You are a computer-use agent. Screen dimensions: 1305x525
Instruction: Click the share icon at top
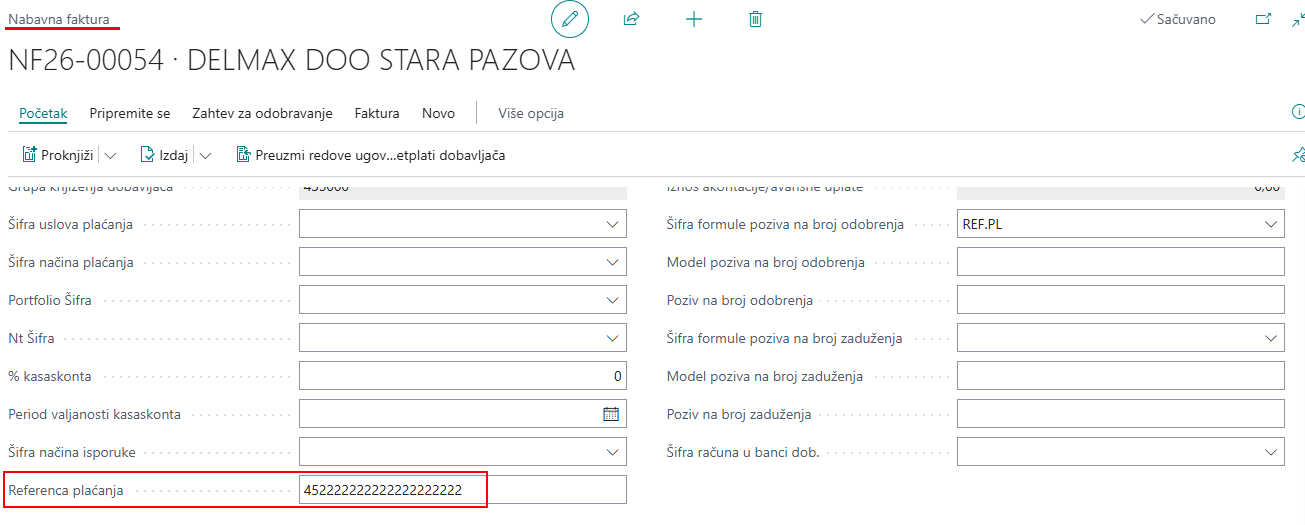coord(631,19)
